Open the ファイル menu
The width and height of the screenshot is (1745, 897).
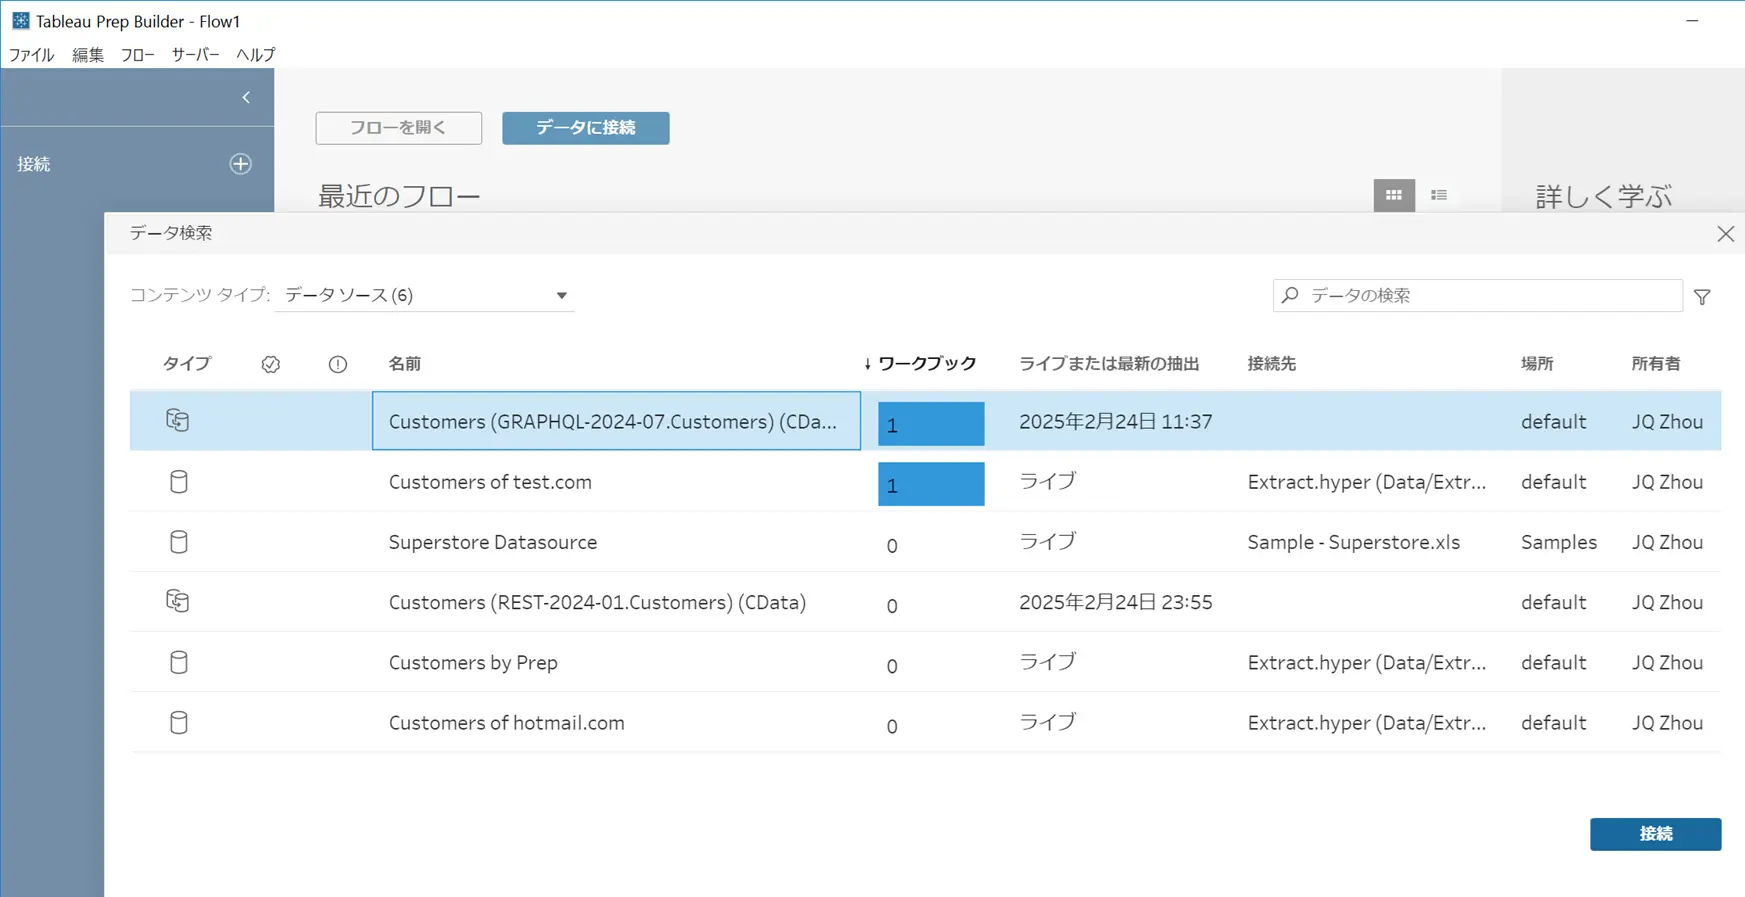[32, 55]
